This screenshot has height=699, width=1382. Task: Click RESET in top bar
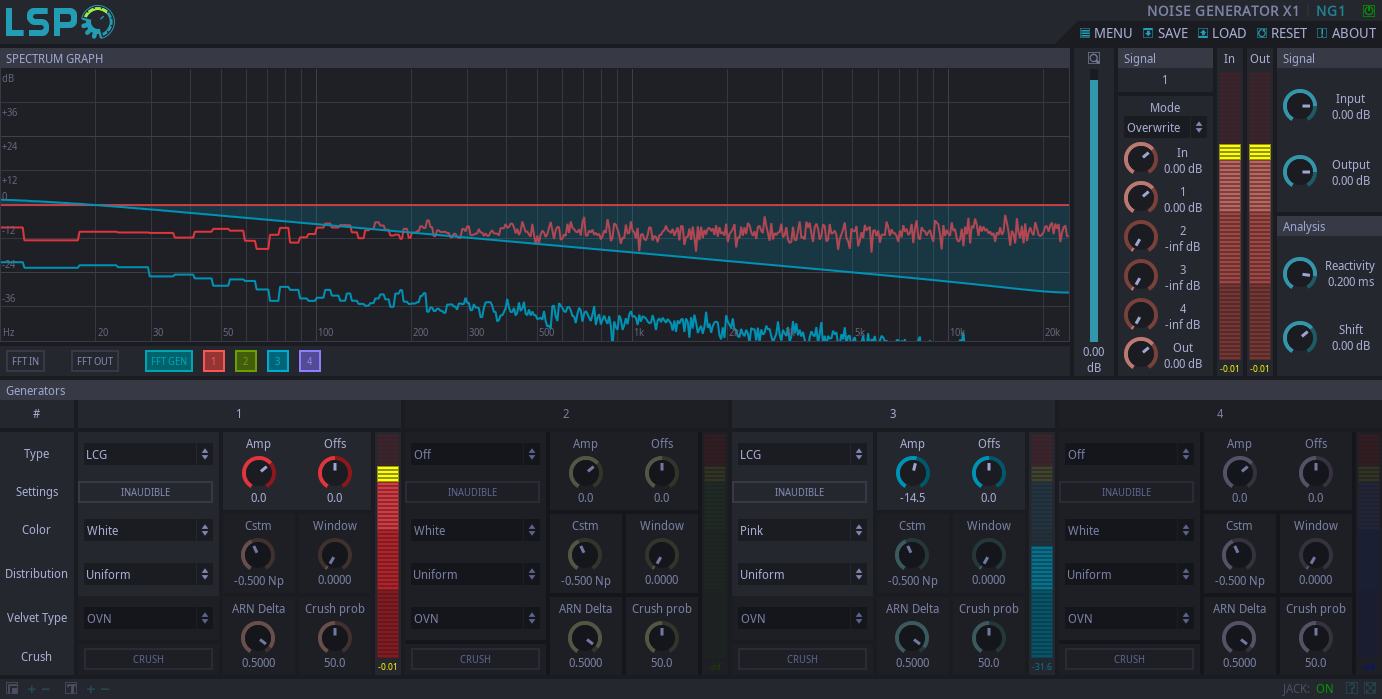click(x=1281, y=33)
